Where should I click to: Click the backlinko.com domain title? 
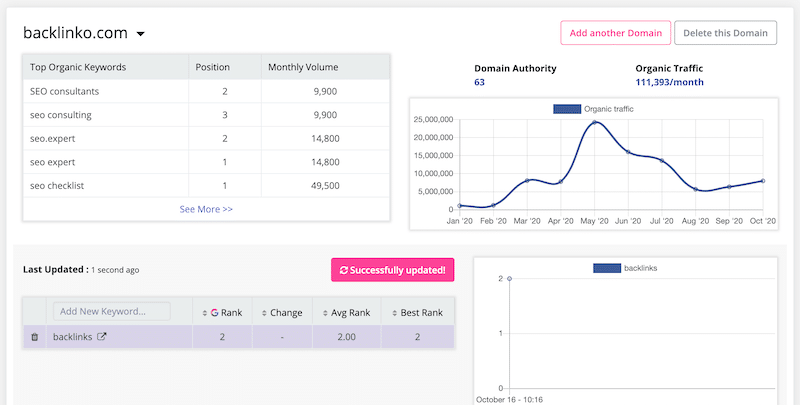pos(75,33)
